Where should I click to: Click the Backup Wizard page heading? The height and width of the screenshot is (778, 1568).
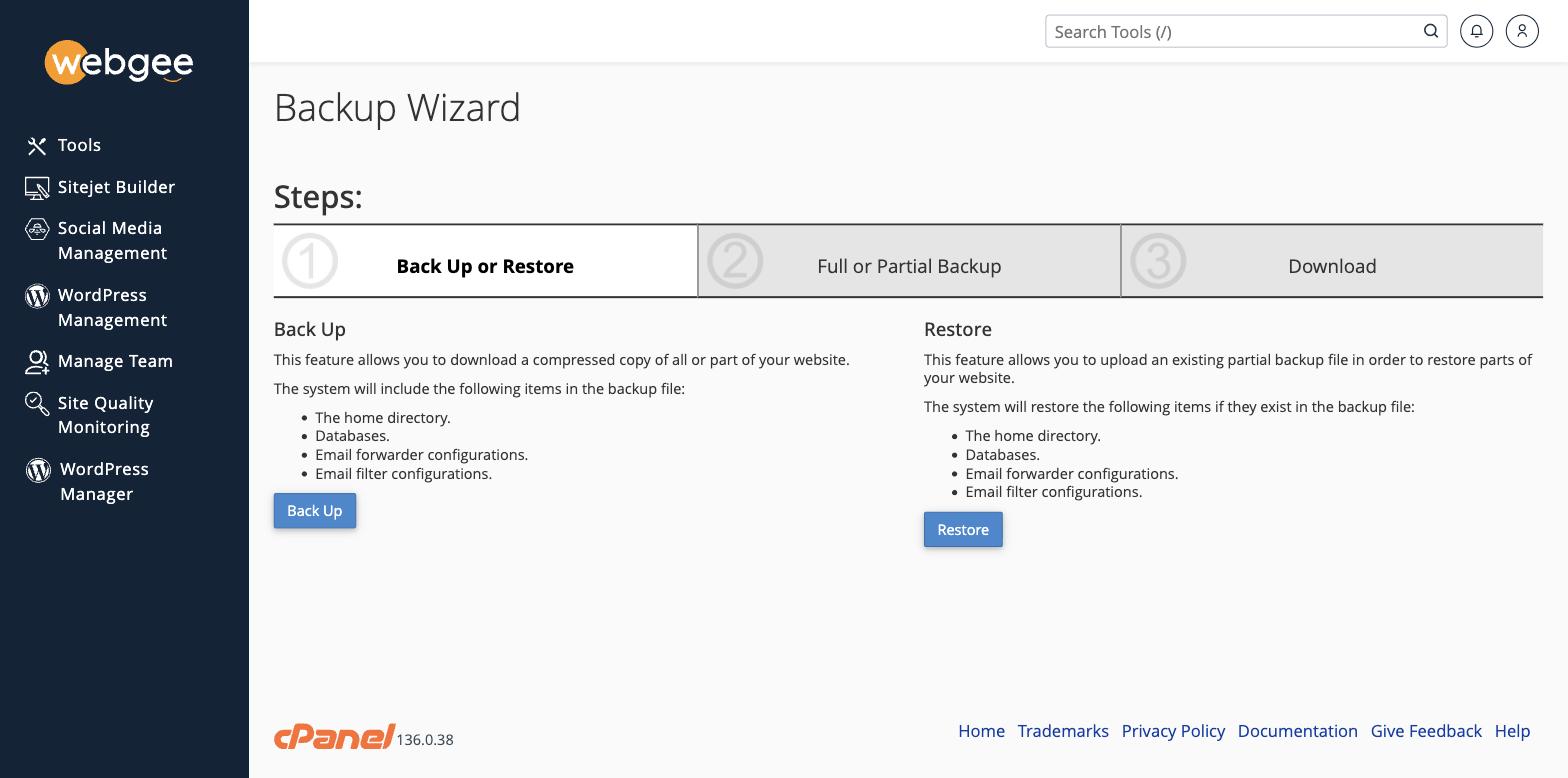coord(397,108)
